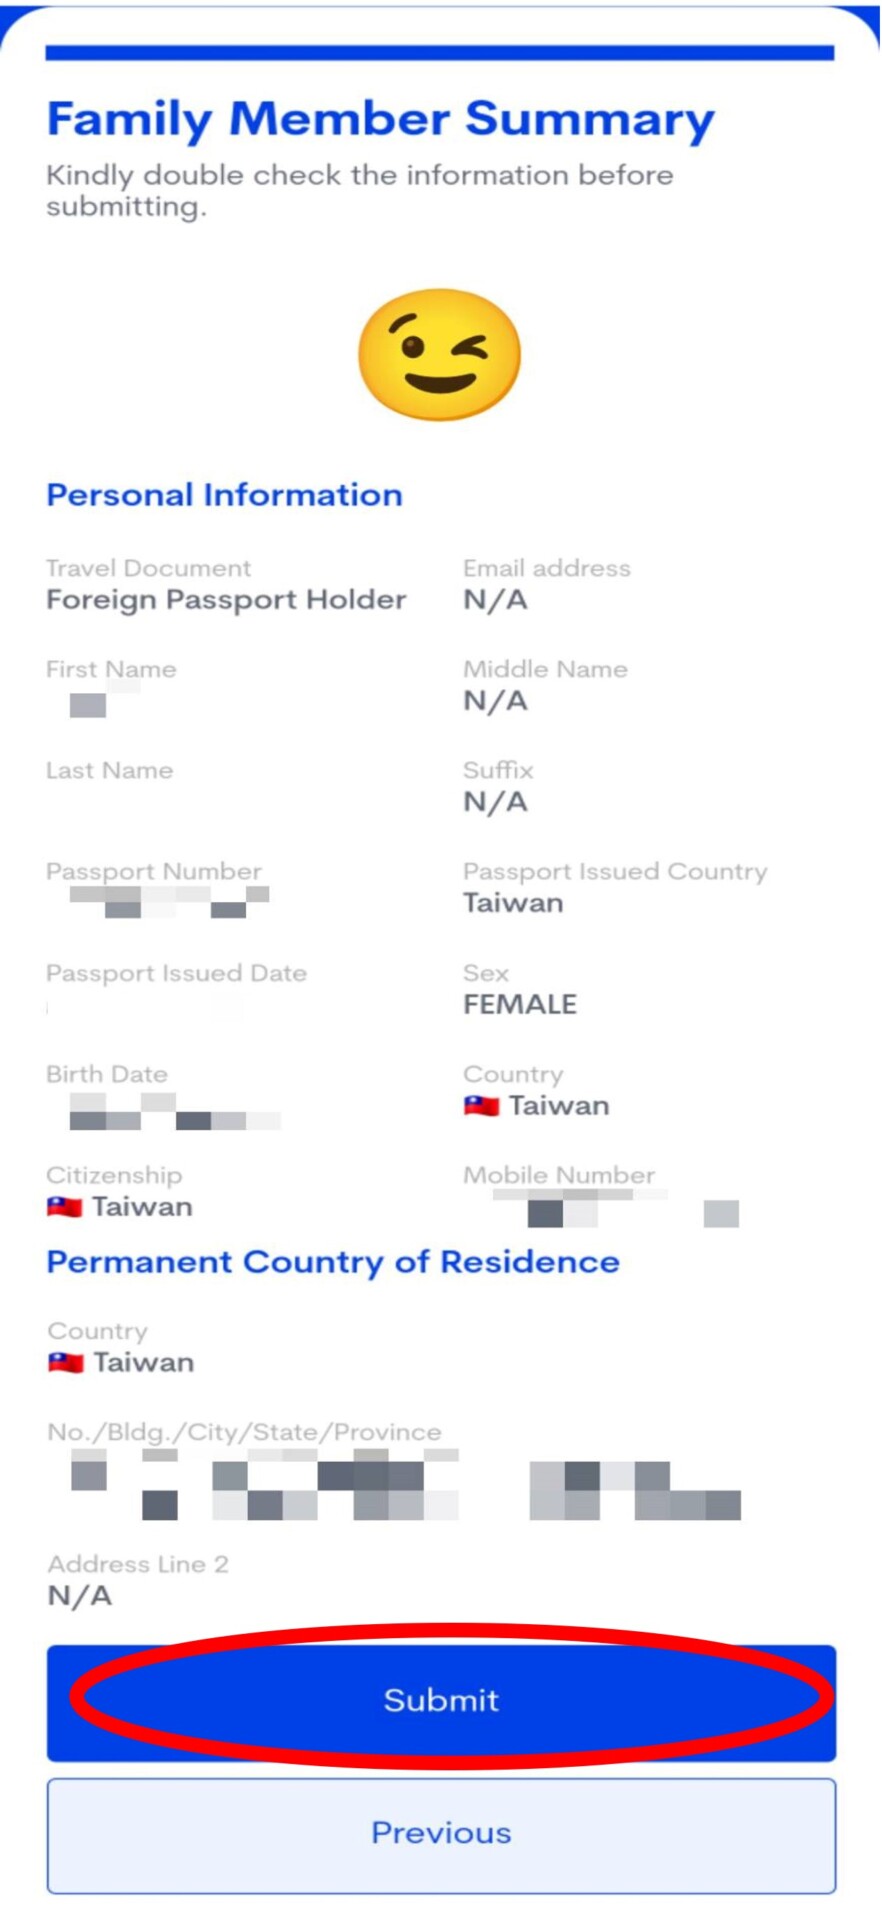
Task: Tap the flag under Permanent Country of Residence
Action: (x=66, y=1363)
